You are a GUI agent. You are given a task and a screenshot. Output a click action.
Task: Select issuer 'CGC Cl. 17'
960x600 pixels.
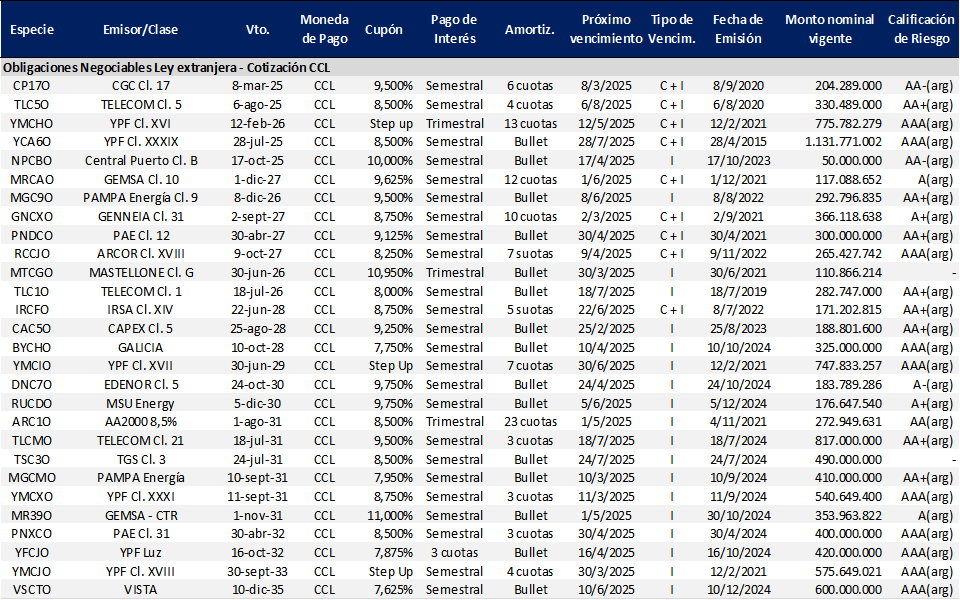point(141,86)
